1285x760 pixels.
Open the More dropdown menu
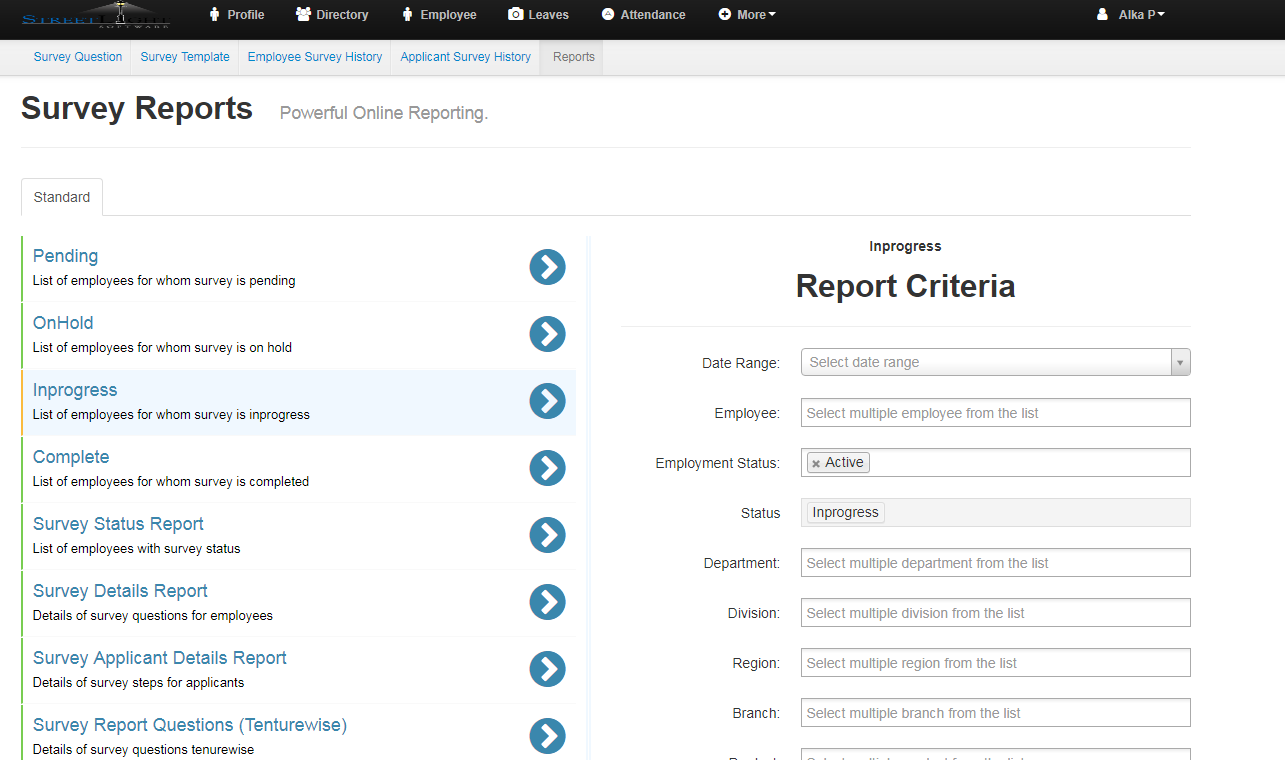tap(747, 15)
